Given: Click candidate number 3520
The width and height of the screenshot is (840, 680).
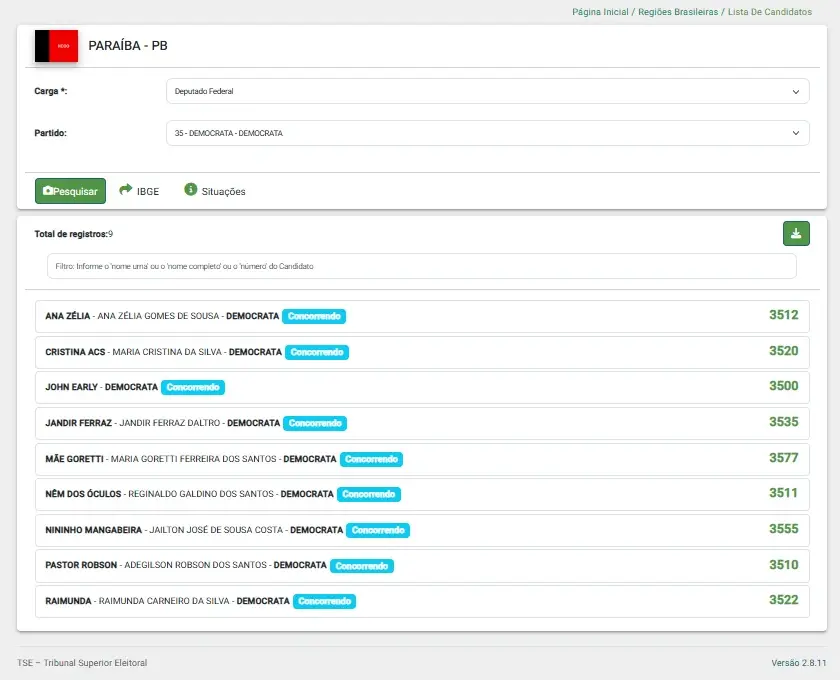Looking at the screenshot, I should coord(783,351).
